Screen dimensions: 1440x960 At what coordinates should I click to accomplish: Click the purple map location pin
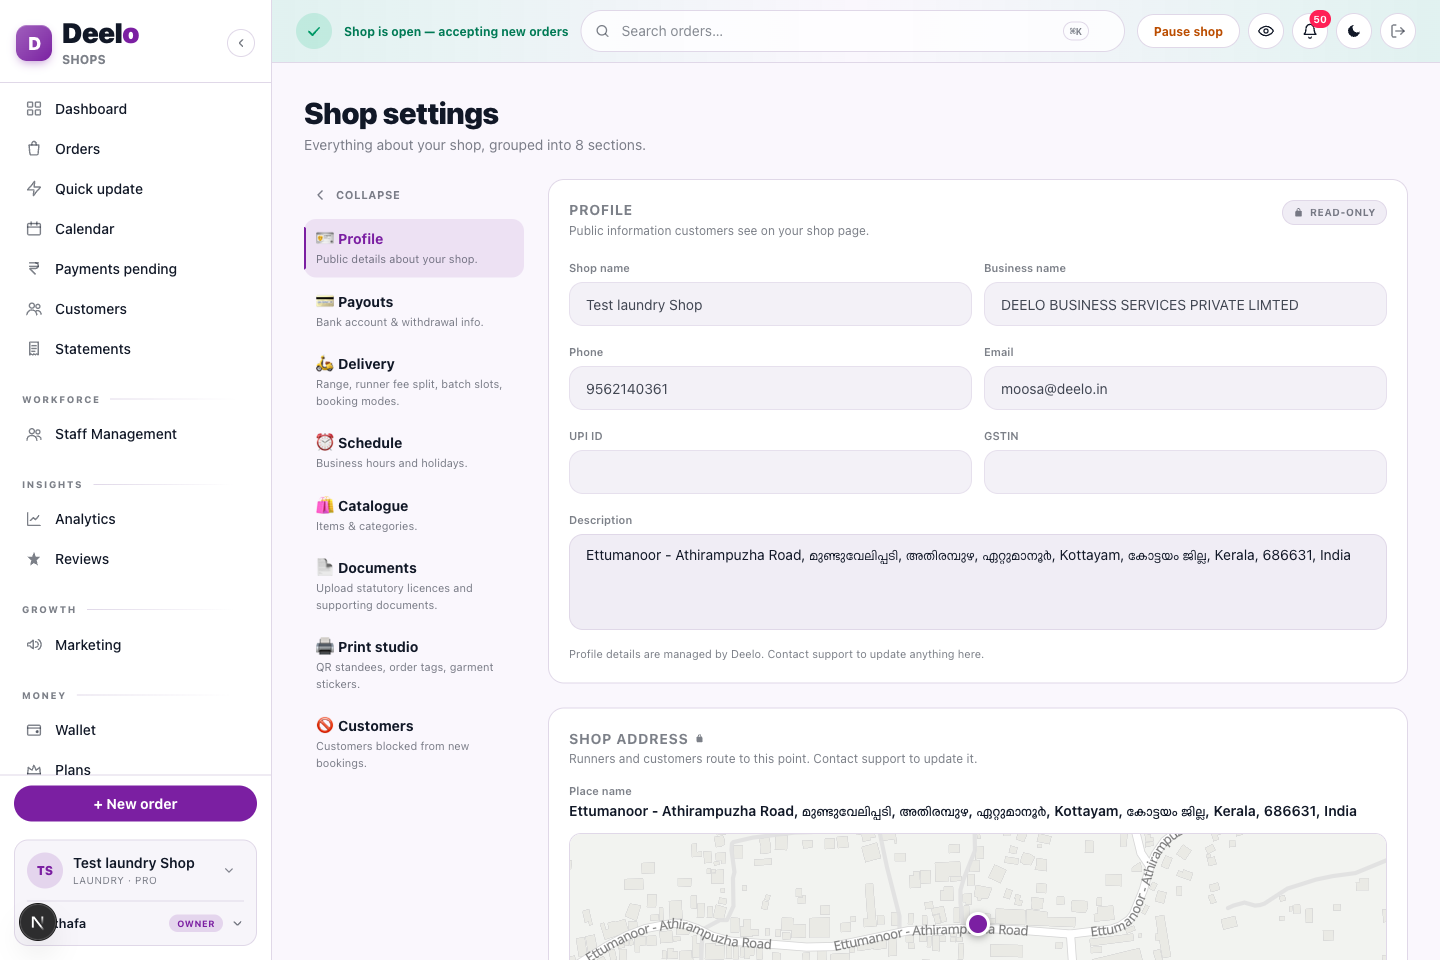pyautogui.click(x=978, y=924)
